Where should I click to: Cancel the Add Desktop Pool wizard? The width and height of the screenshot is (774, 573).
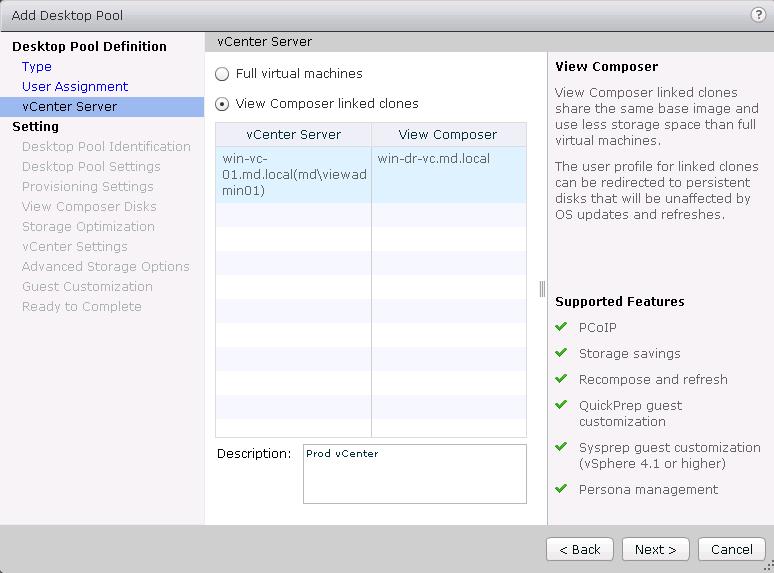point(731,549)
